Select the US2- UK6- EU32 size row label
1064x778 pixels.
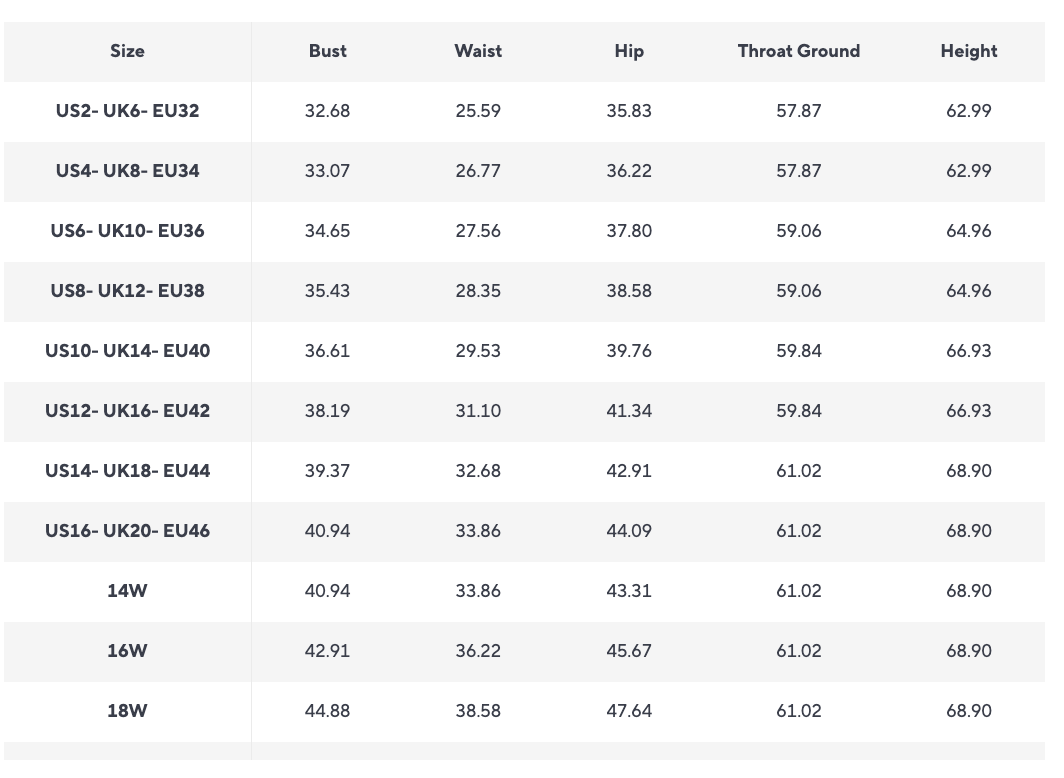[127, 111]
